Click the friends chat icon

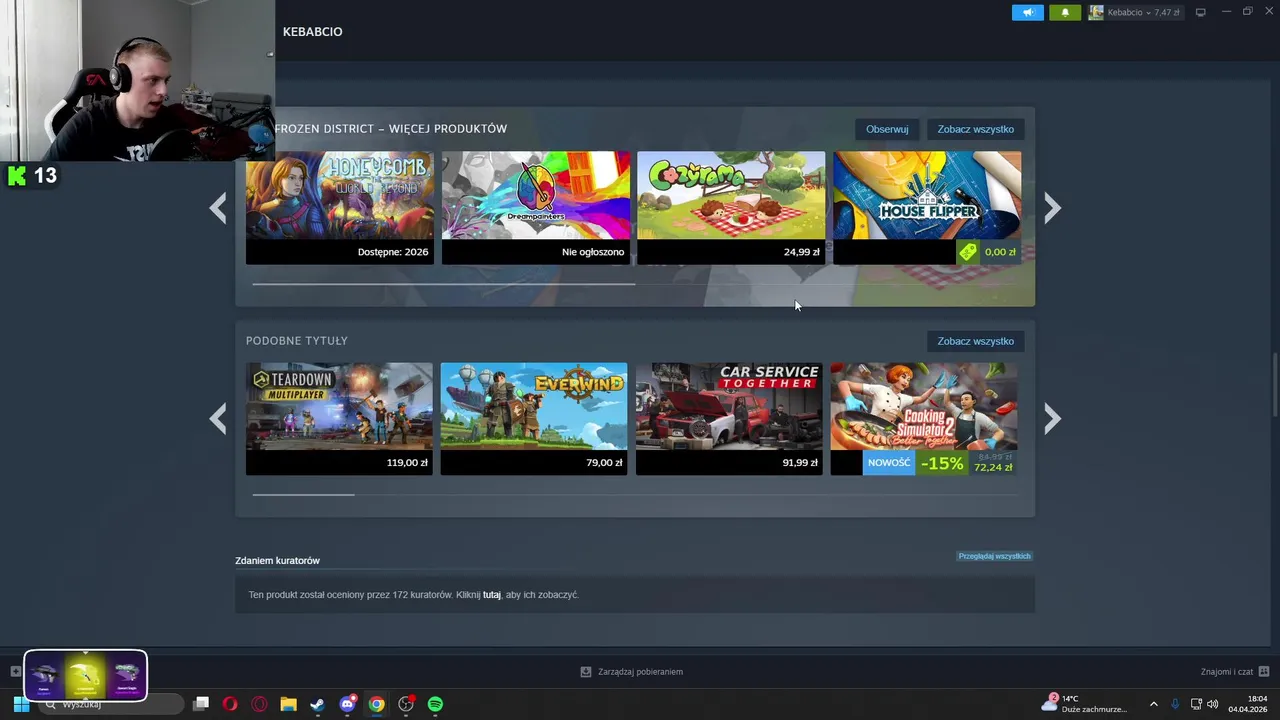[x=1264, y=672]
